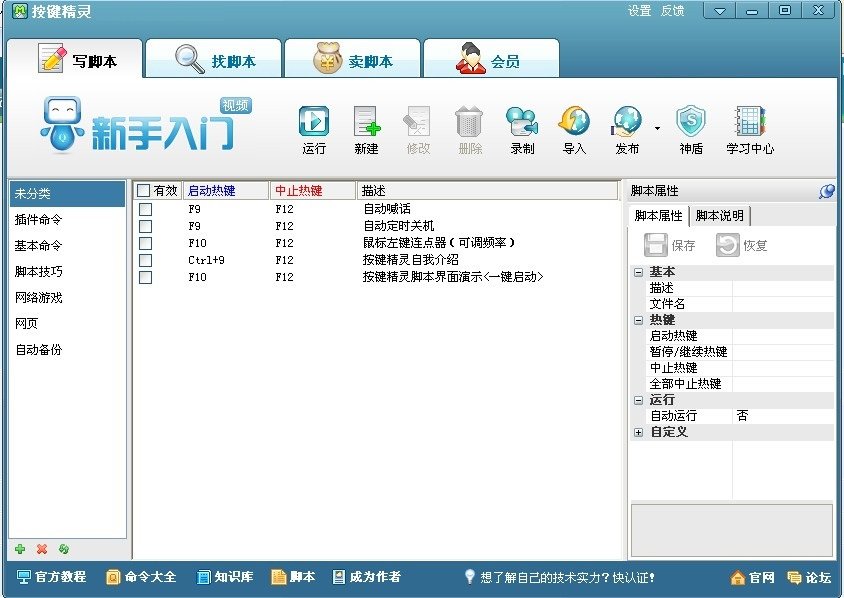Screen dimensions: 844x598
Task: Publish script with 发布 globe icon
Action: (x=627, y=130)
